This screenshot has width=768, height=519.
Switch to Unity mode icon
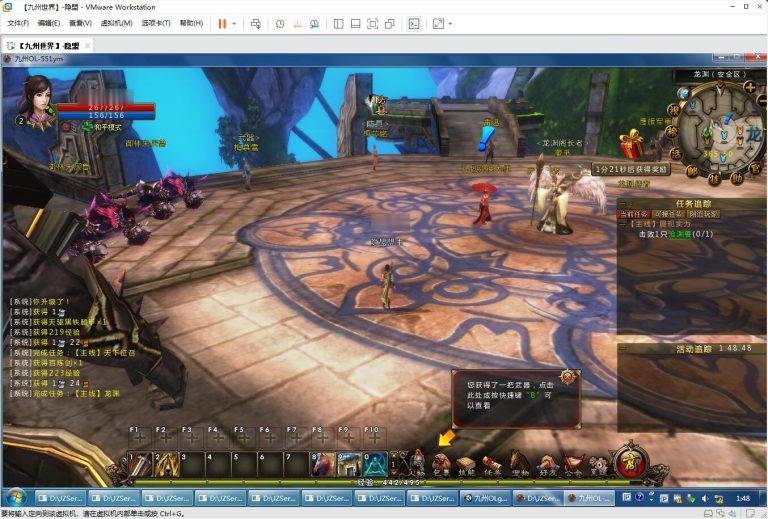click(x=390, y=24)
